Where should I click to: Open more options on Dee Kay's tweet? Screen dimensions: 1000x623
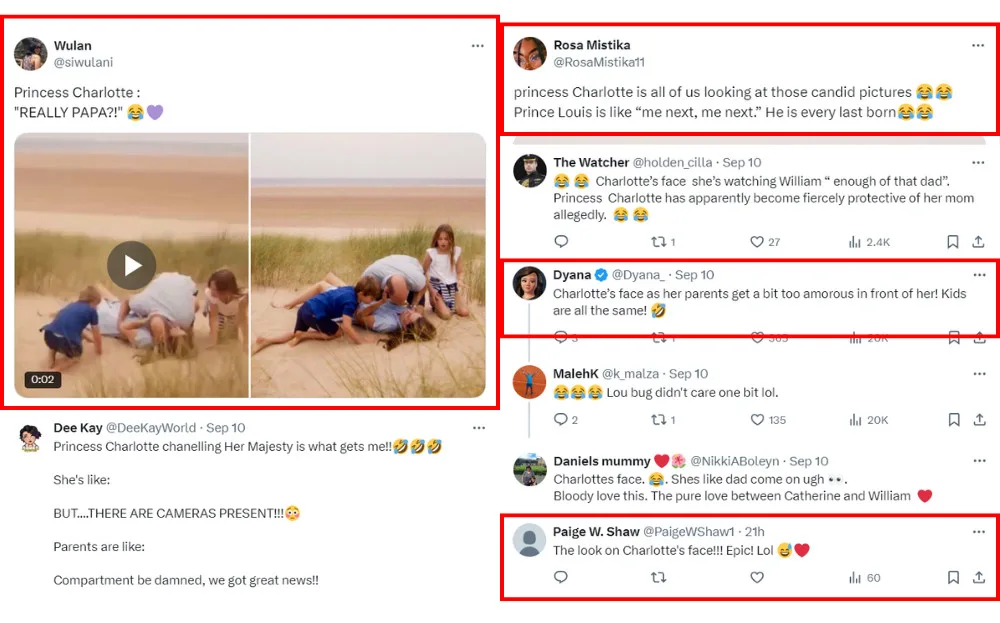[479, 428]
